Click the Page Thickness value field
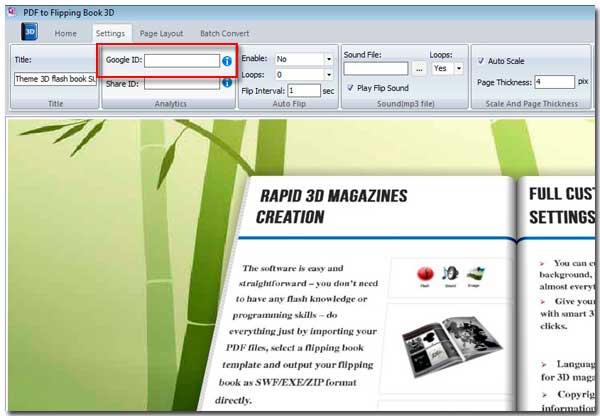Screen dimensions: 600x416 [554, 82]
